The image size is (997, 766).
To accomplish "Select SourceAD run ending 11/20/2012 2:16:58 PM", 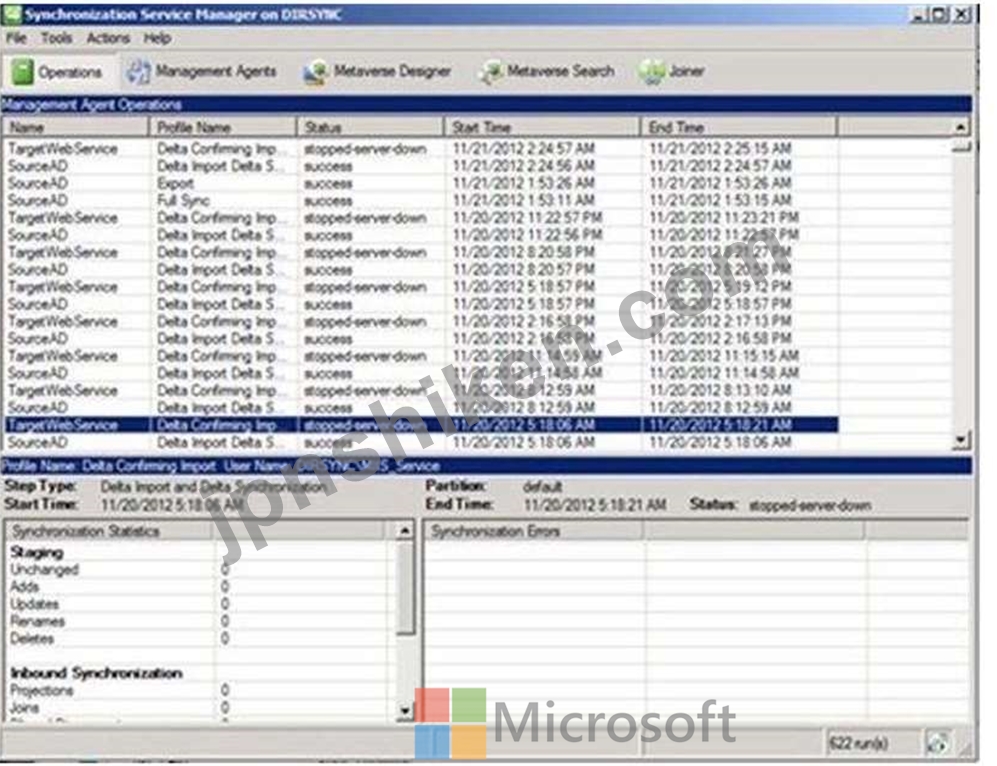I will click(421, 338).
